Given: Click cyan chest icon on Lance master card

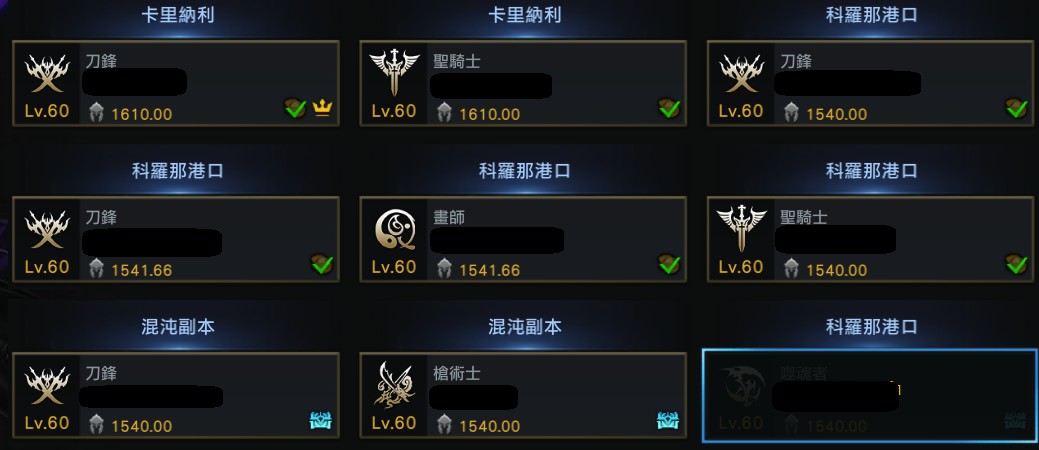Looking at the screenshot, I should (x=668, y=420).
